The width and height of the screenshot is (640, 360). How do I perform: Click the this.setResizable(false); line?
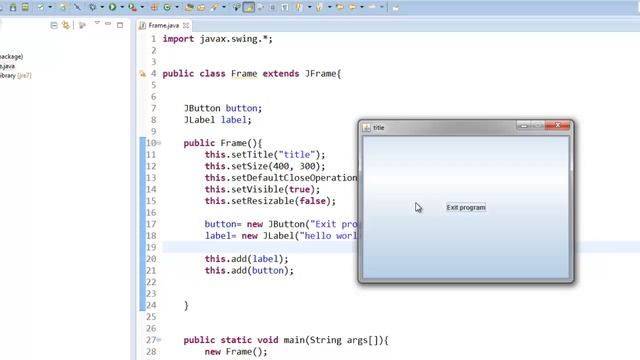(x=270, y=201)
